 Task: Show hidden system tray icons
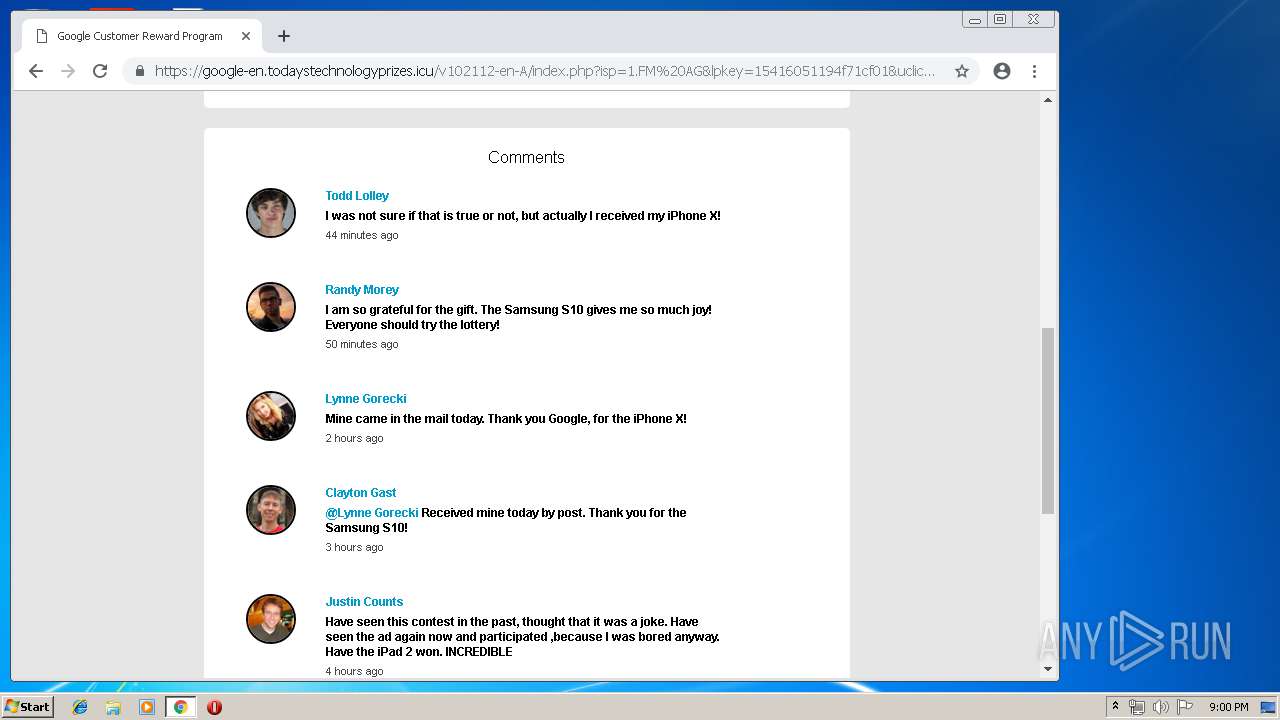click(1115, 707)
